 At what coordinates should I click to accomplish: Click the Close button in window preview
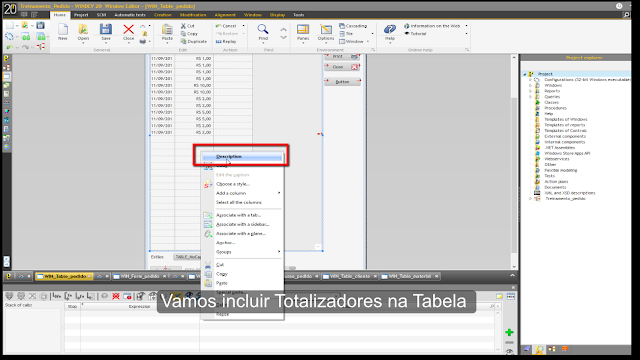[342, 67]
